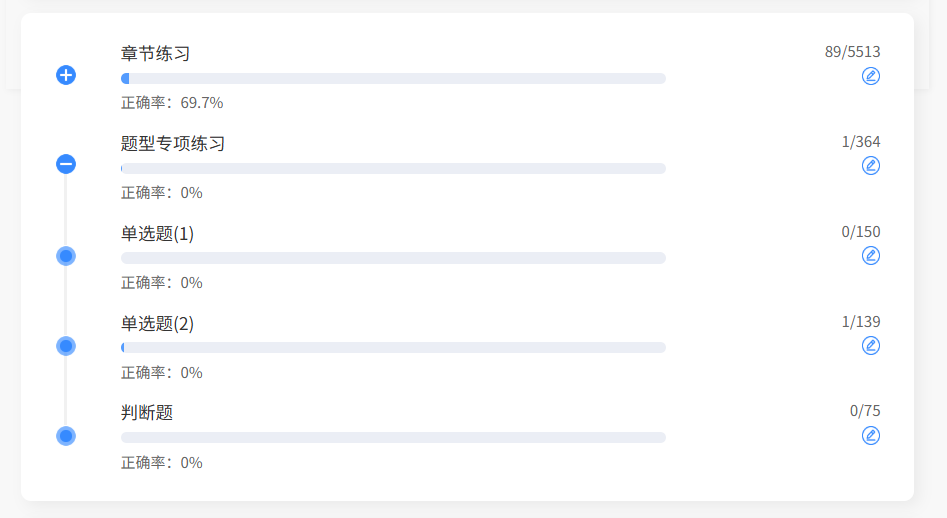
Task: Click the timeline dot beside 判断题
Action: coord(66,436)
